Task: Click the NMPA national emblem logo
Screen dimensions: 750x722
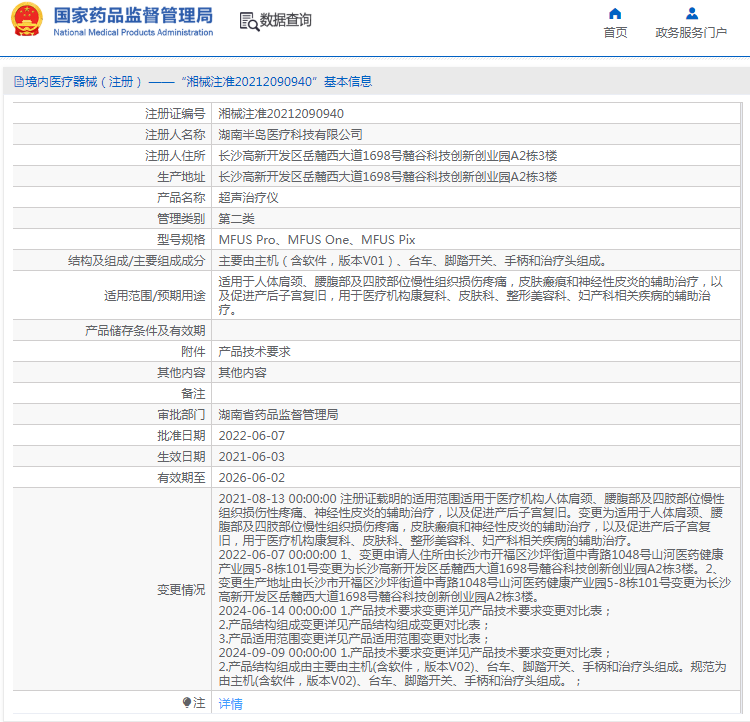Action: coord(27,20)
